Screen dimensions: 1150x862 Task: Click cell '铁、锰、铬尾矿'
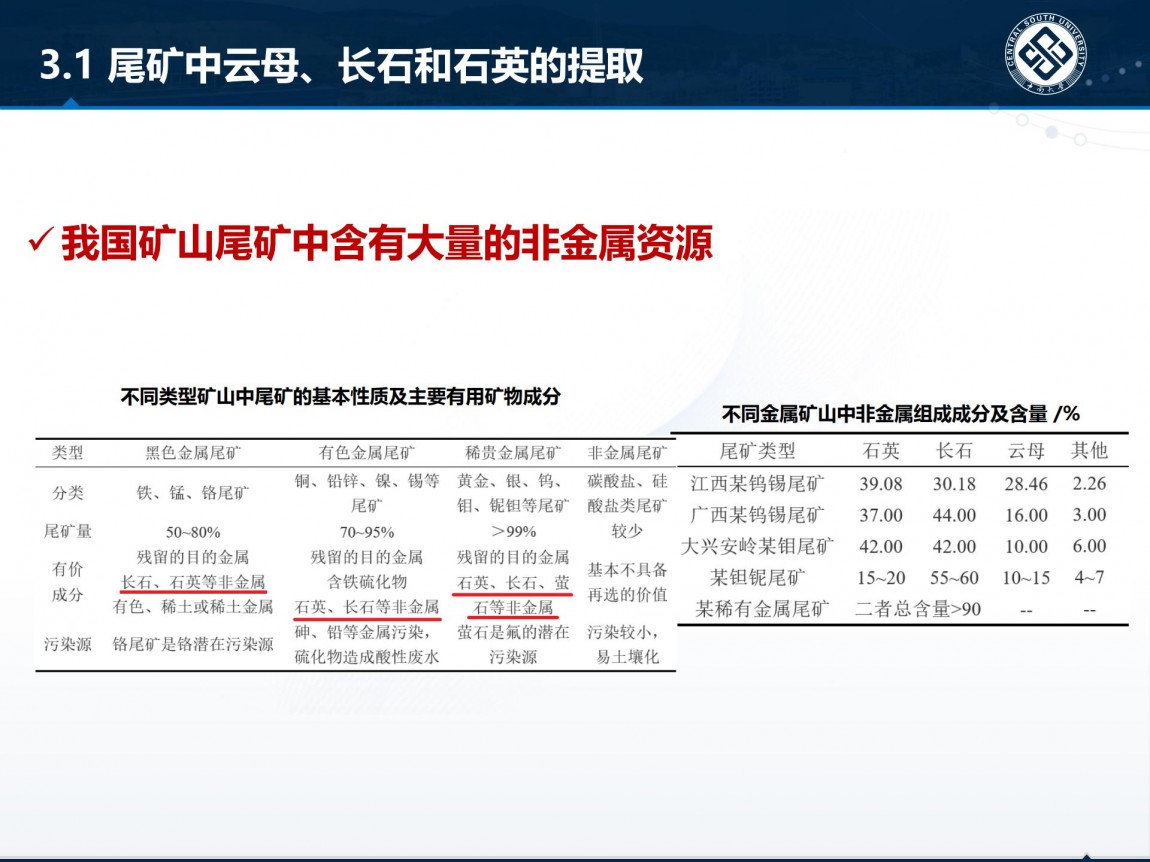(x=193, y=493)
